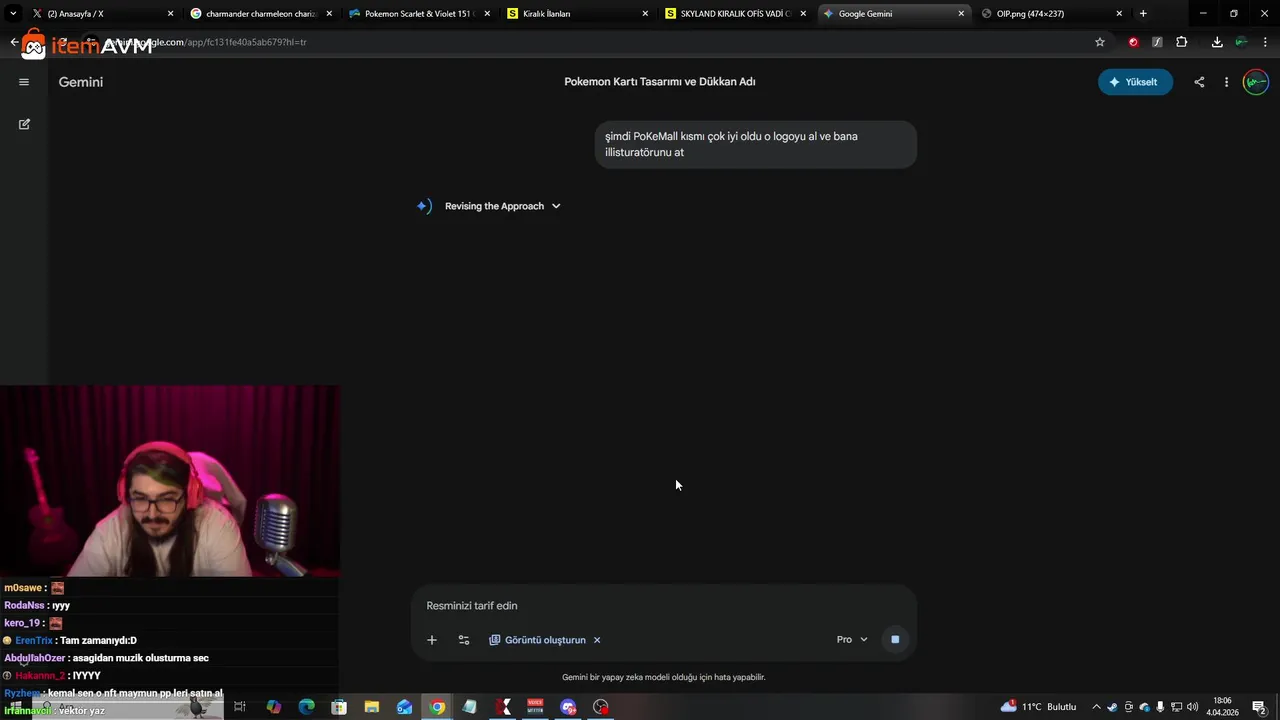Image resolution: width=1280 pixels, height=720 pixels.
Task: Open the Mail app from the taskbar
Action: click(x=404, y=707)
